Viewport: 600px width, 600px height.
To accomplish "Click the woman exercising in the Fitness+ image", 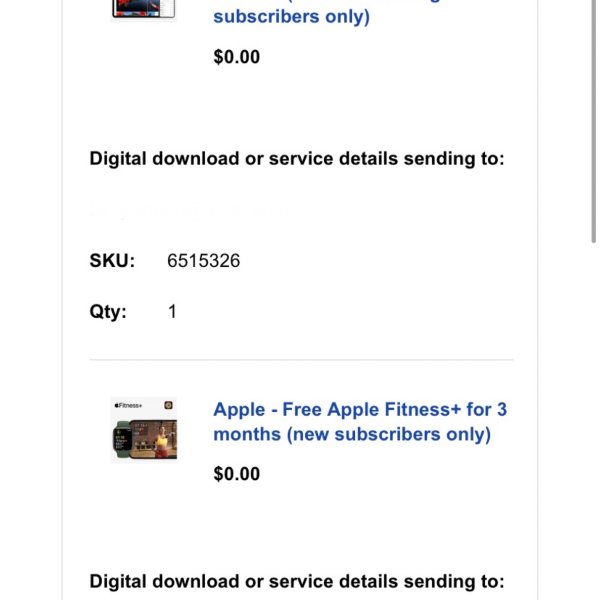I will 163,440.
